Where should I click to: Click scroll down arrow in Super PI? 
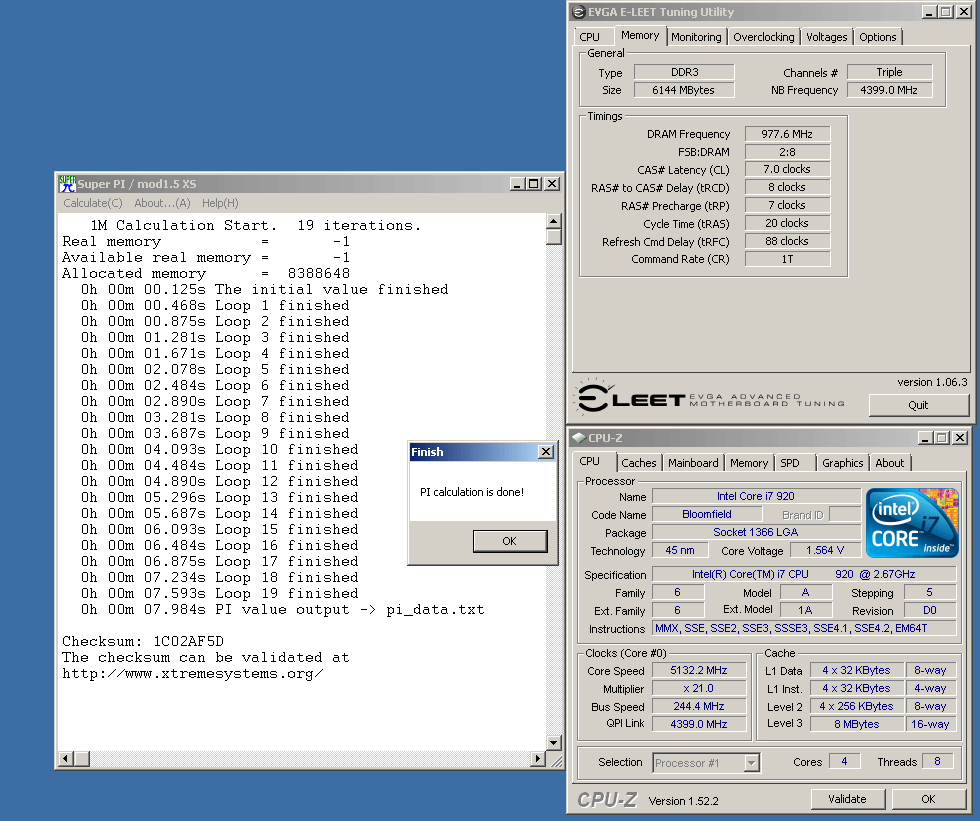click(553, 742)
